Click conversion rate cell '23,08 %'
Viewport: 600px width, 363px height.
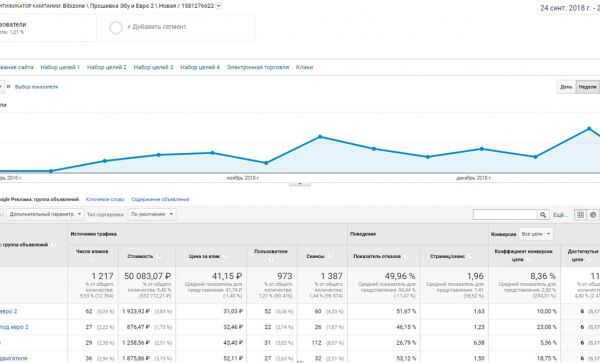pos(546,327)
